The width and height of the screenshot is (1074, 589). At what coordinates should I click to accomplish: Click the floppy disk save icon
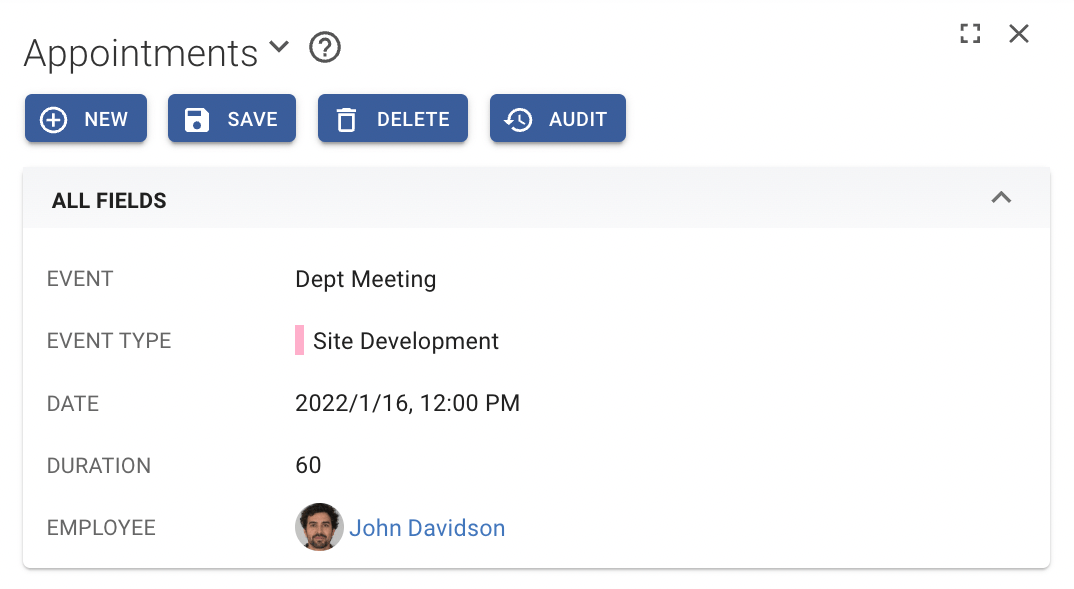[x=198, y=118]
